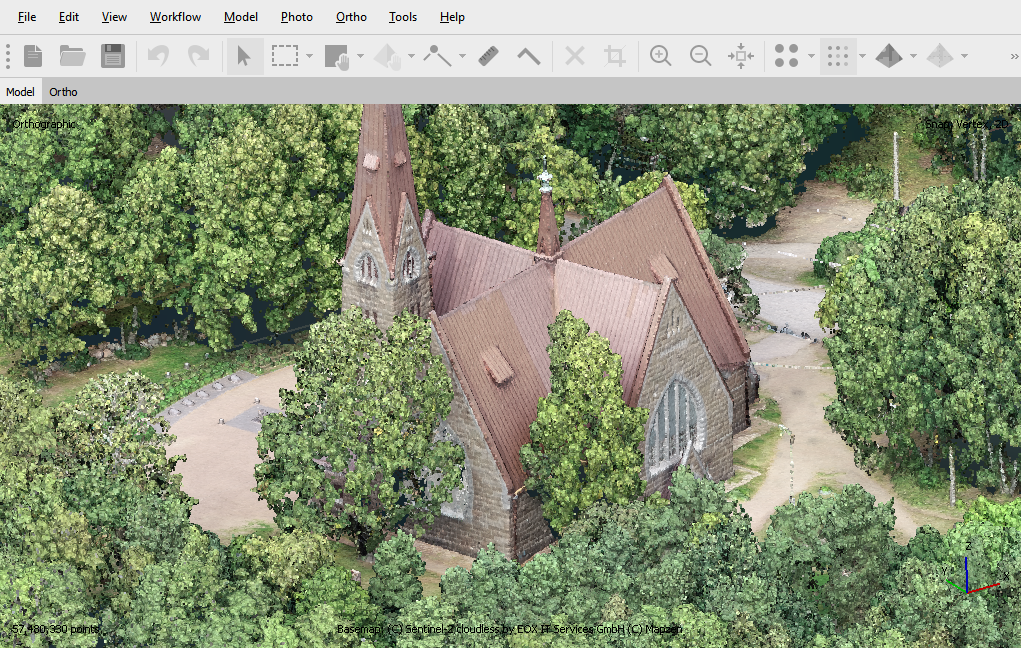The image size is (1021, 648).
Task: Activate the Rectangle Selection tool
Action: [285, 56]
